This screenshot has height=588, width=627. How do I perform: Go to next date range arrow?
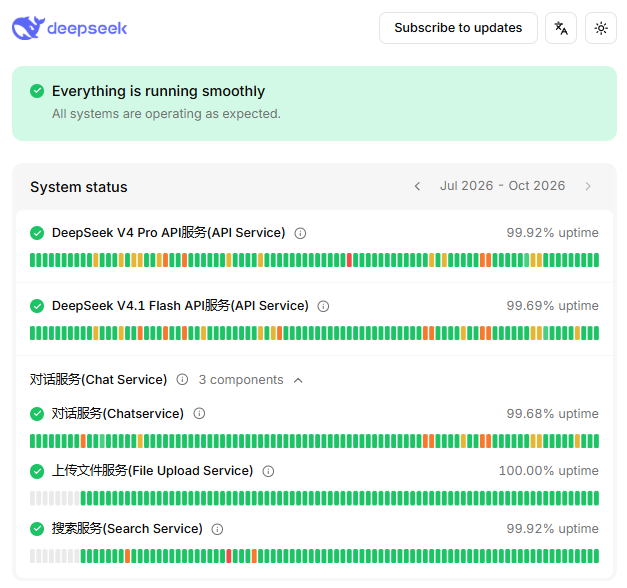(588, 186)
